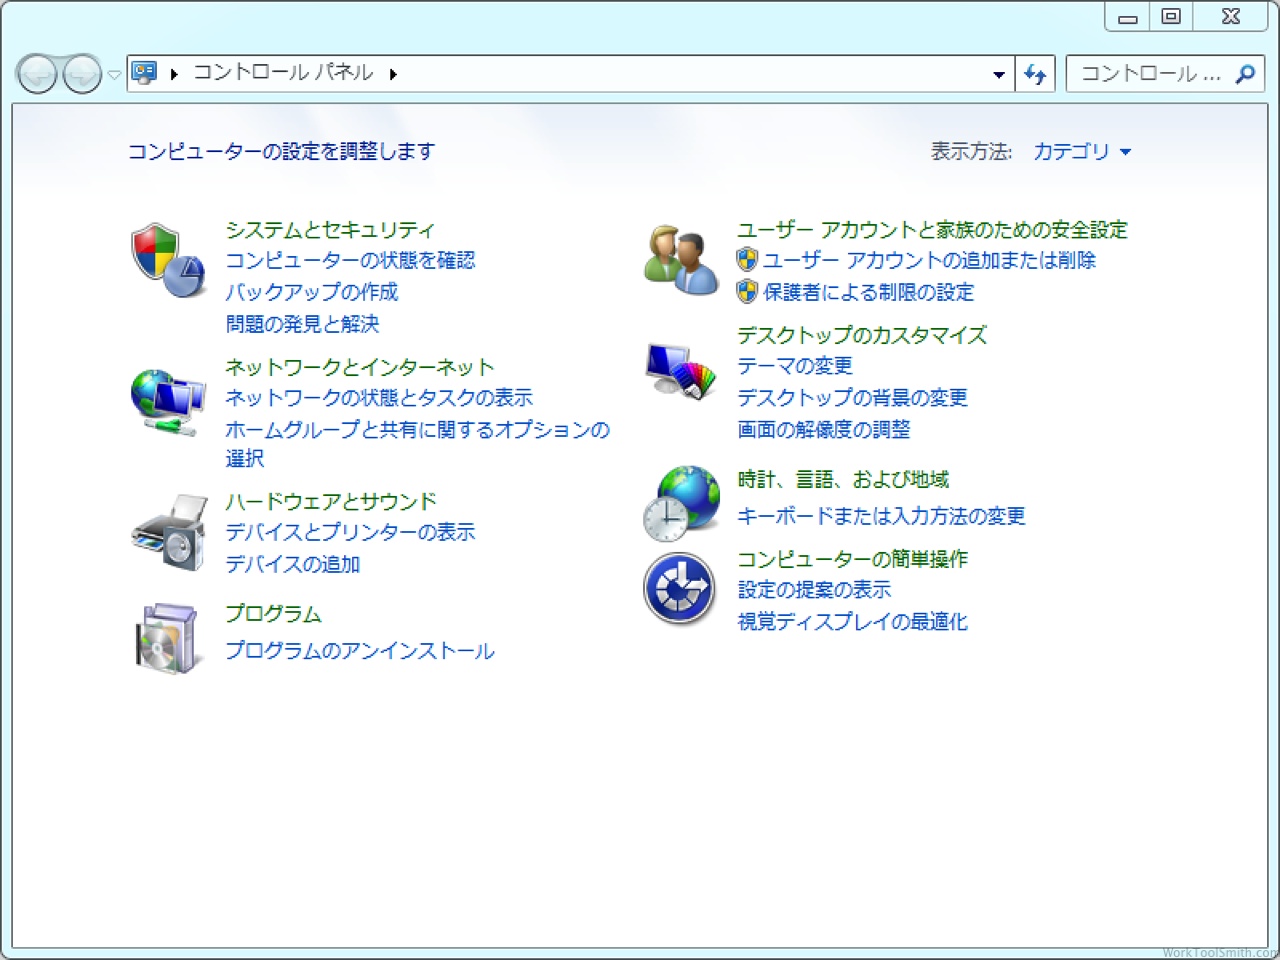This screenshot has width=1280, height=960.
Task: Open バックアップの作成 link
Action: 312,292
